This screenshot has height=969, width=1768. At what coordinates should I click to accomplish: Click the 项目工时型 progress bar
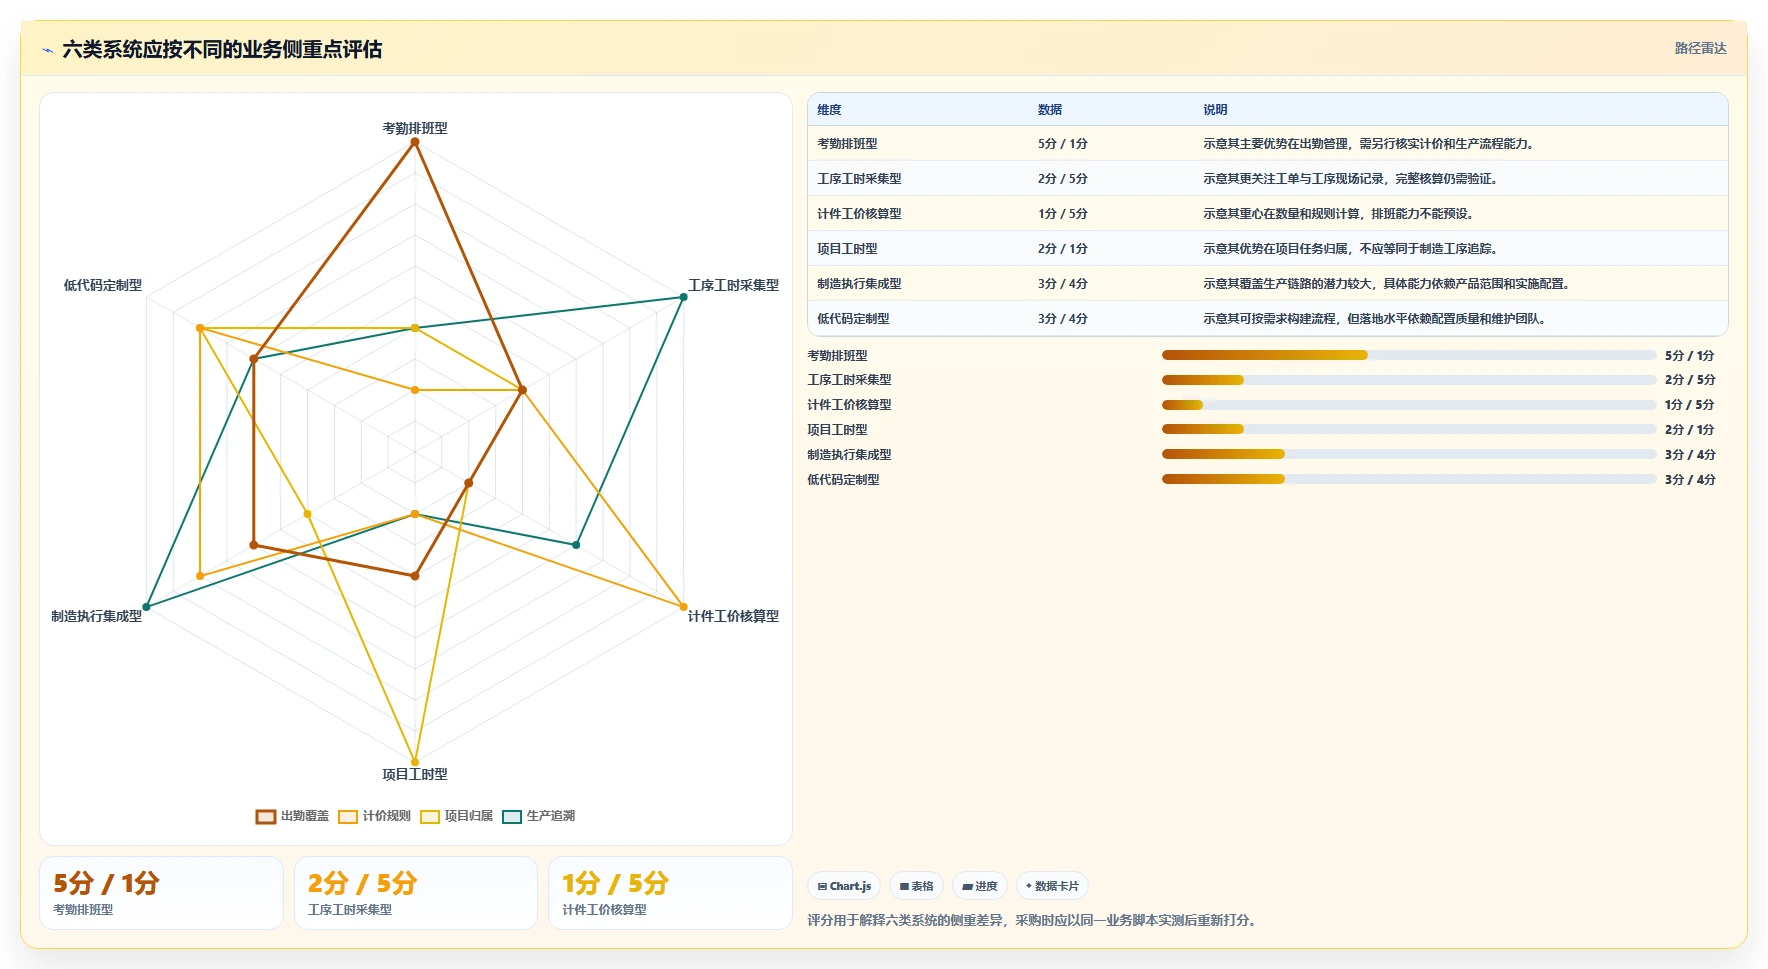click(1409, 429)
